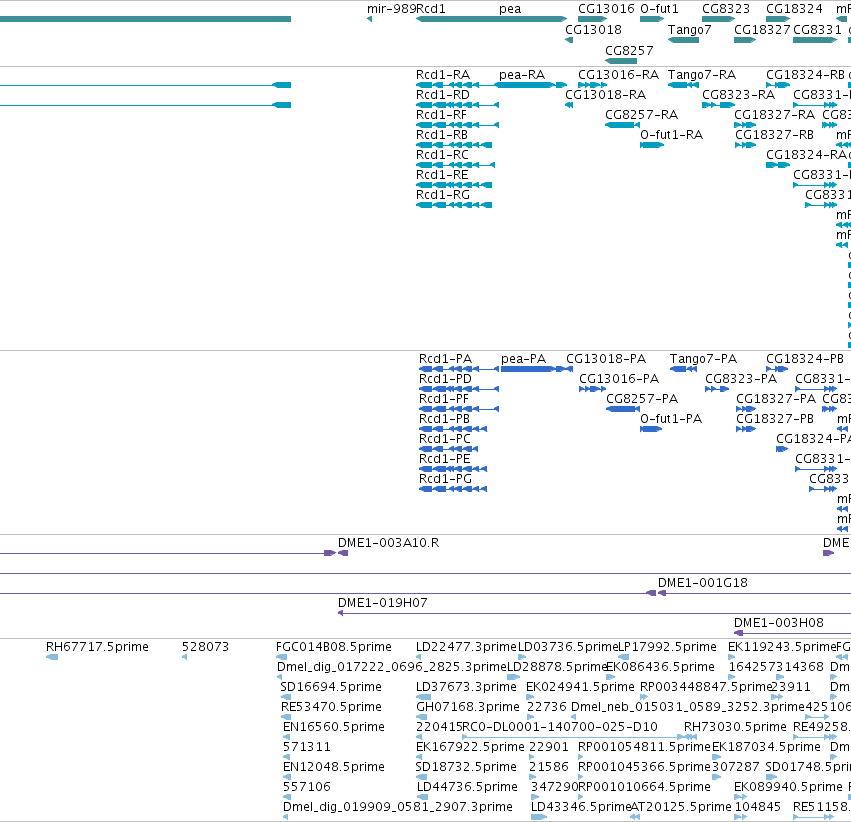Click transcript label Rcd1-RE

[x=442, y=175]
